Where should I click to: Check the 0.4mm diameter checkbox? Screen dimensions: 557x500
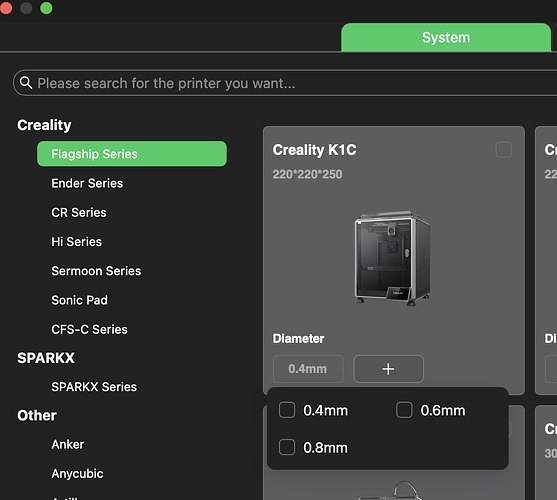[287, 410]
